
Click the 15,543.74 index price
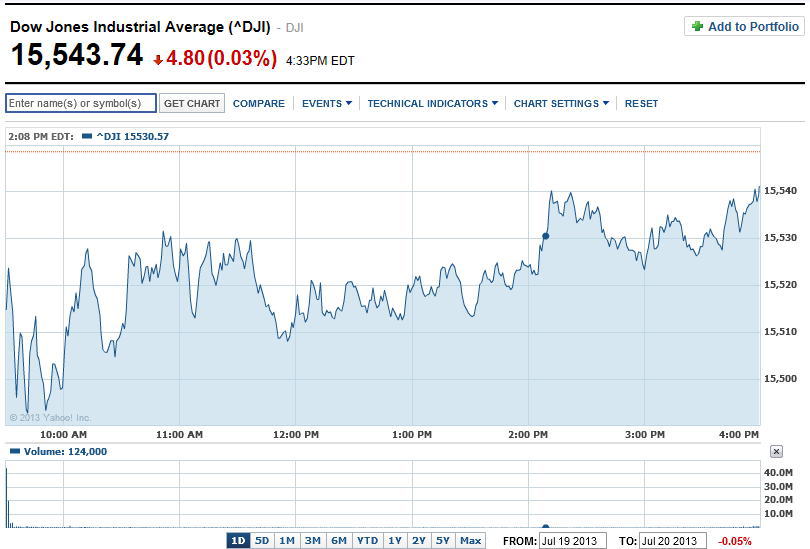[x=76, y=55]
